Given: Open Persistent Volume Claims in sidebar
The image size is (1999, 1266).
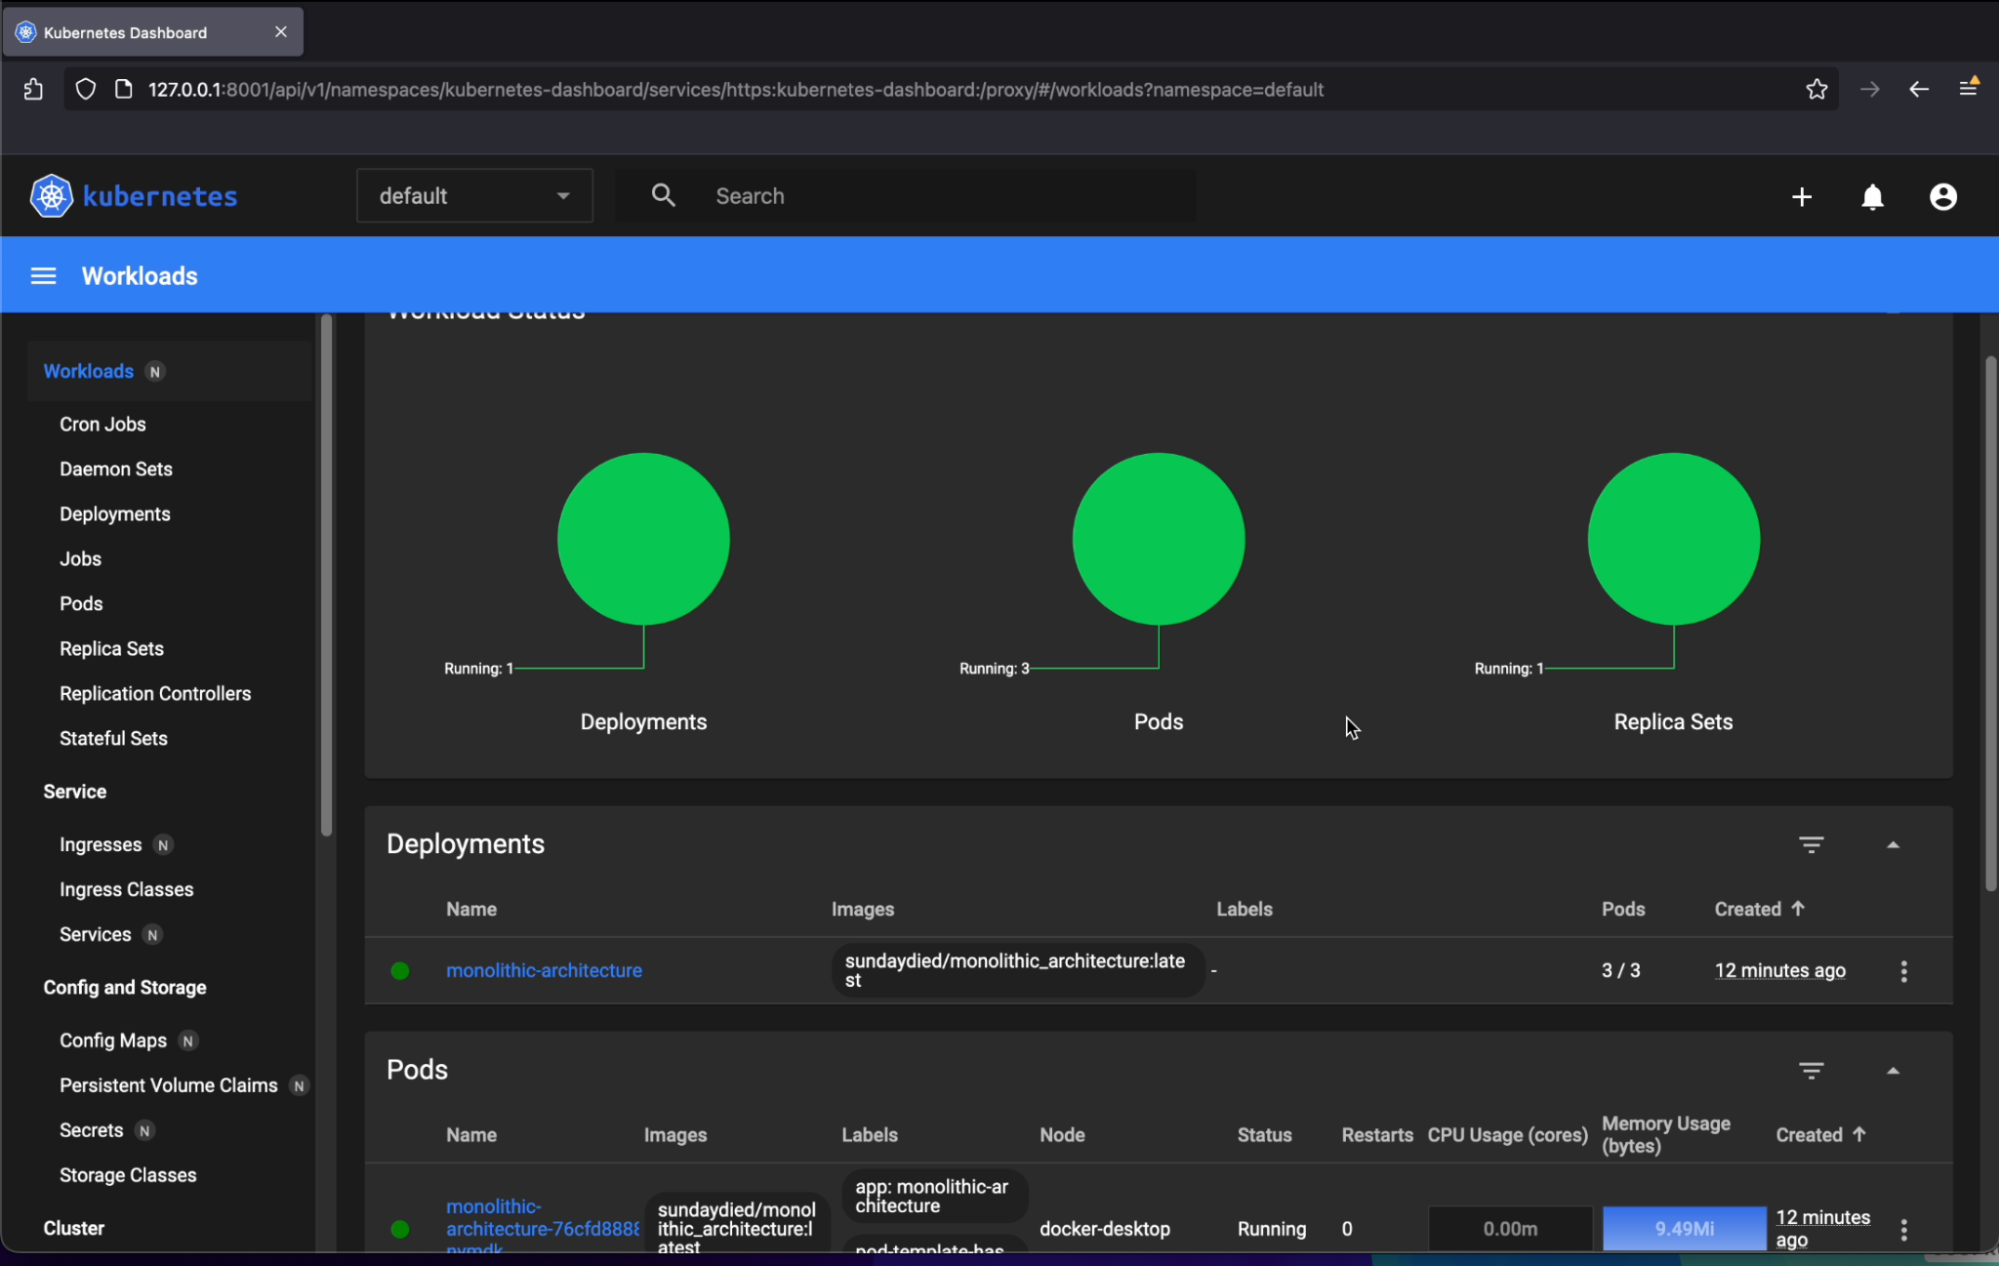Looking at the screenshot, I should point(168,1086).
